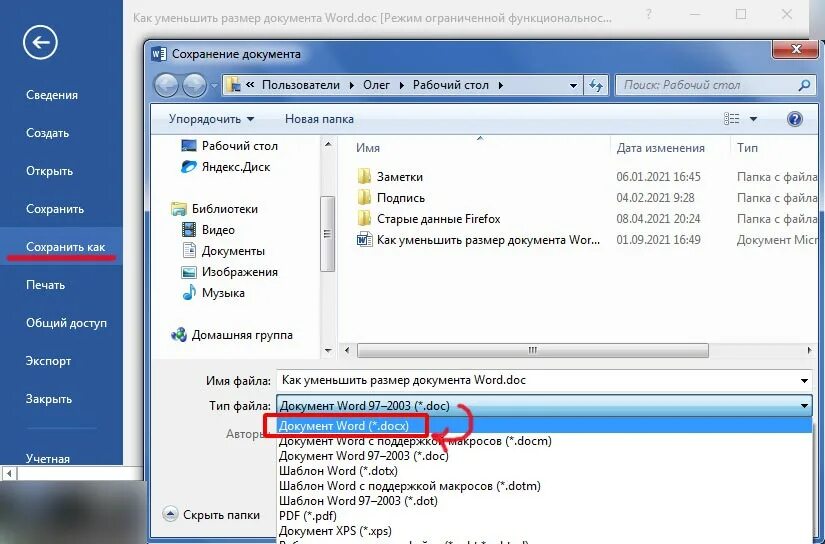Screen dimensions: 825x544
Task: Expand the Имя файла dropdown arrow
Action: coord(804,380)
